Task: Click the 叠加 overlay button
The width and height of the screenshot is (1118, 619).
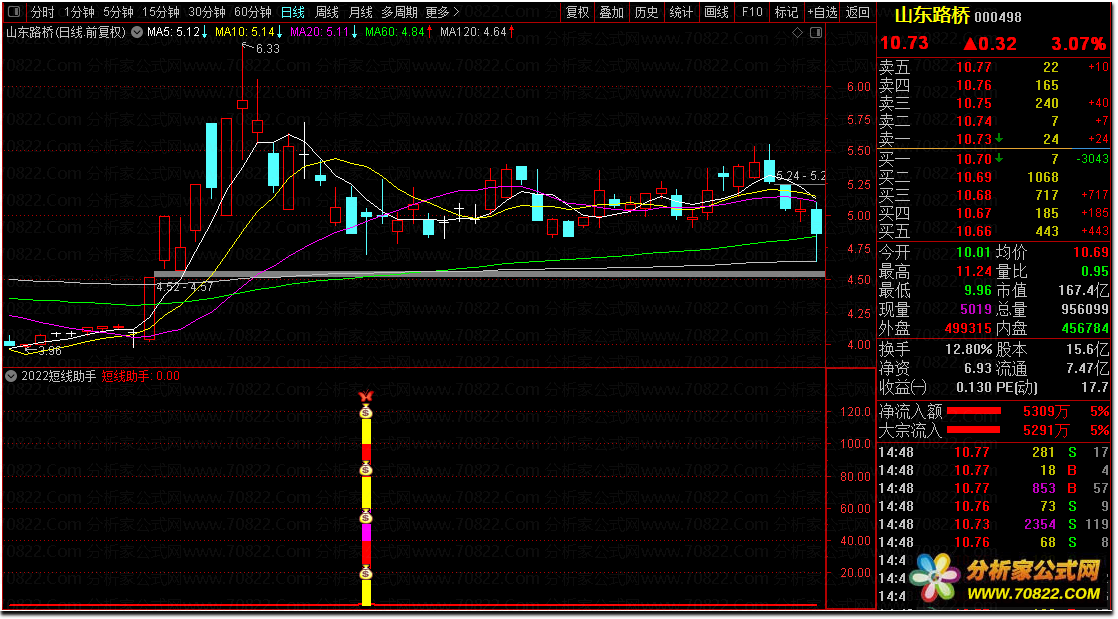Action: pos(612,12)
